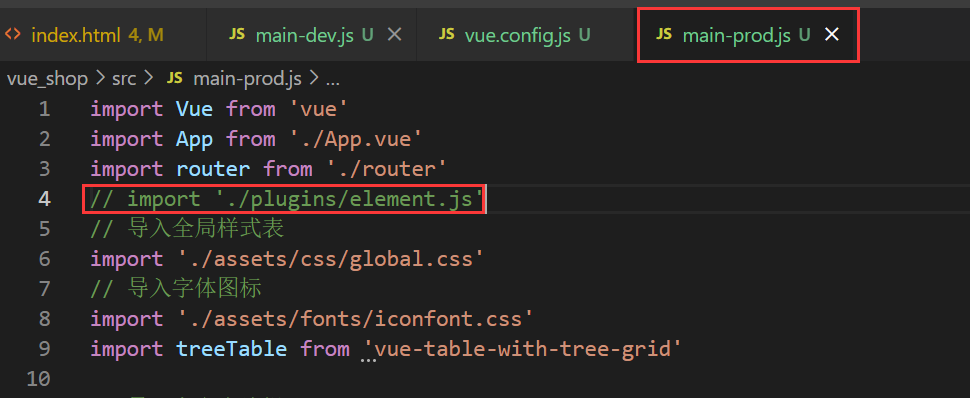This screenshot has width=970, height=398.
Task: Click line number 9 in the gutter
Action: 44,349
